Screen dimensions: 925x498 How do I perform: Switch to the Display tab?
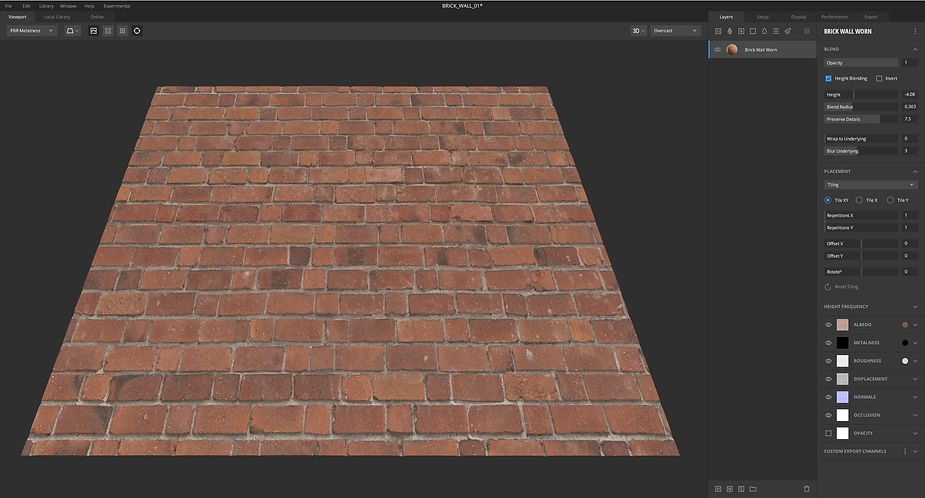[x=798, y=17]
